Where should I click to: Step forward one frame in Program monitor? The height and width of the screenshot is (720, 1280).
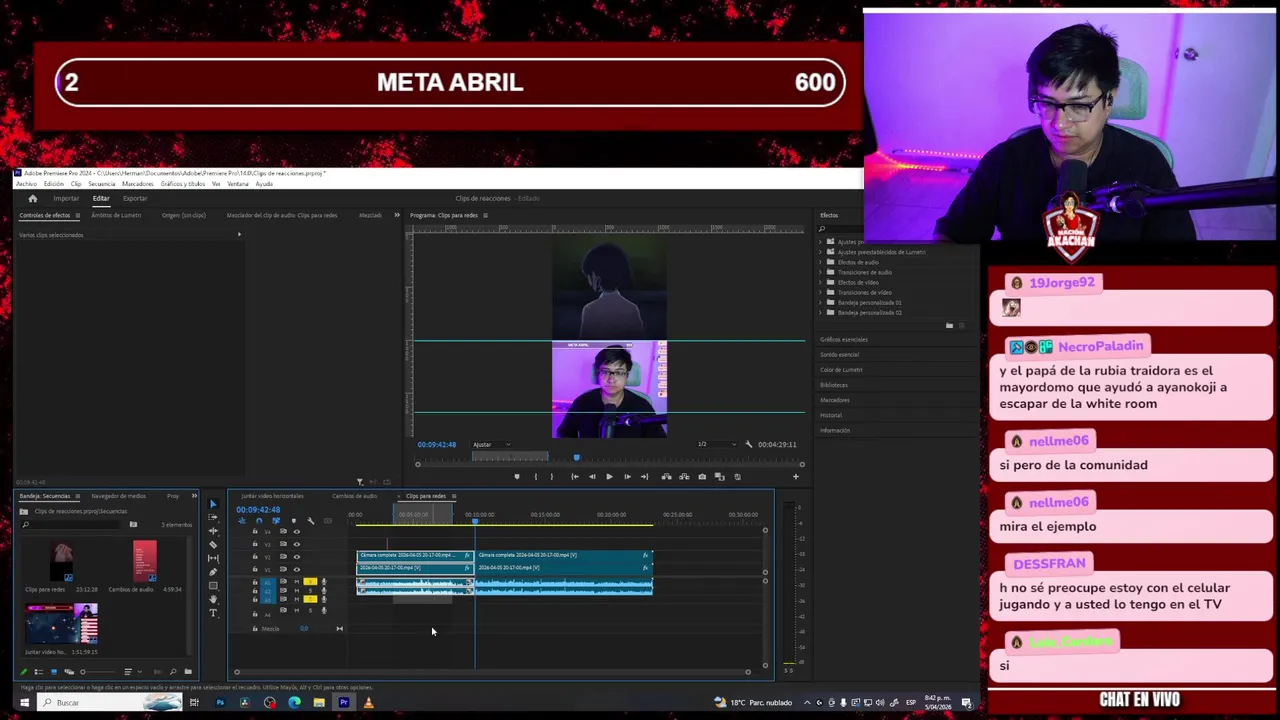[x=627, y=477]
